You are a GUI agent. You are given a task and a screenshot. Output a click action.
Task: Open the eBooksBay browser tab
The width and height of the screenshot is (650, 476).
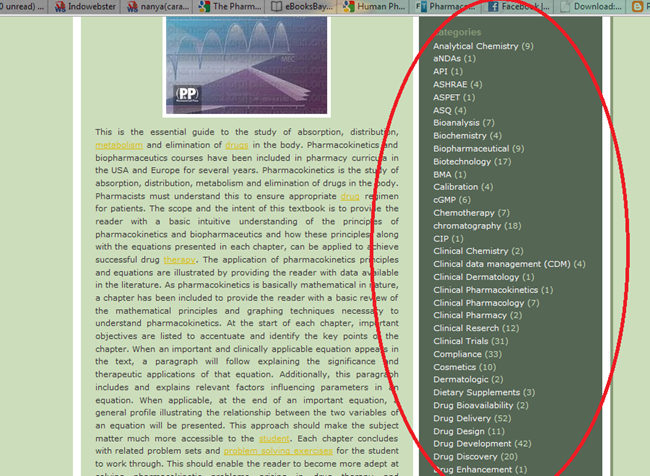pos(301,7)
